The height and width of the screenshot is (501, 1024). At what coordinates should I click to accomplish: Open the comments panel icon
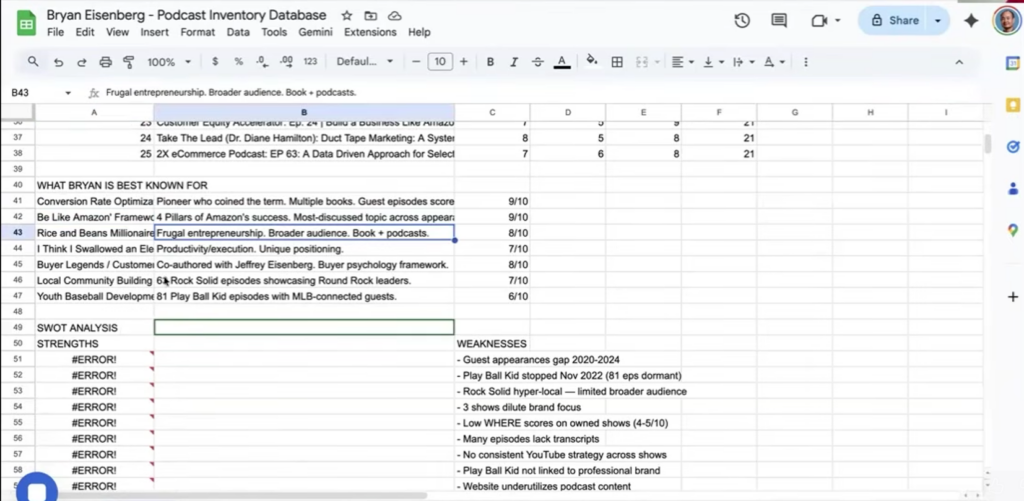(779, 21)
